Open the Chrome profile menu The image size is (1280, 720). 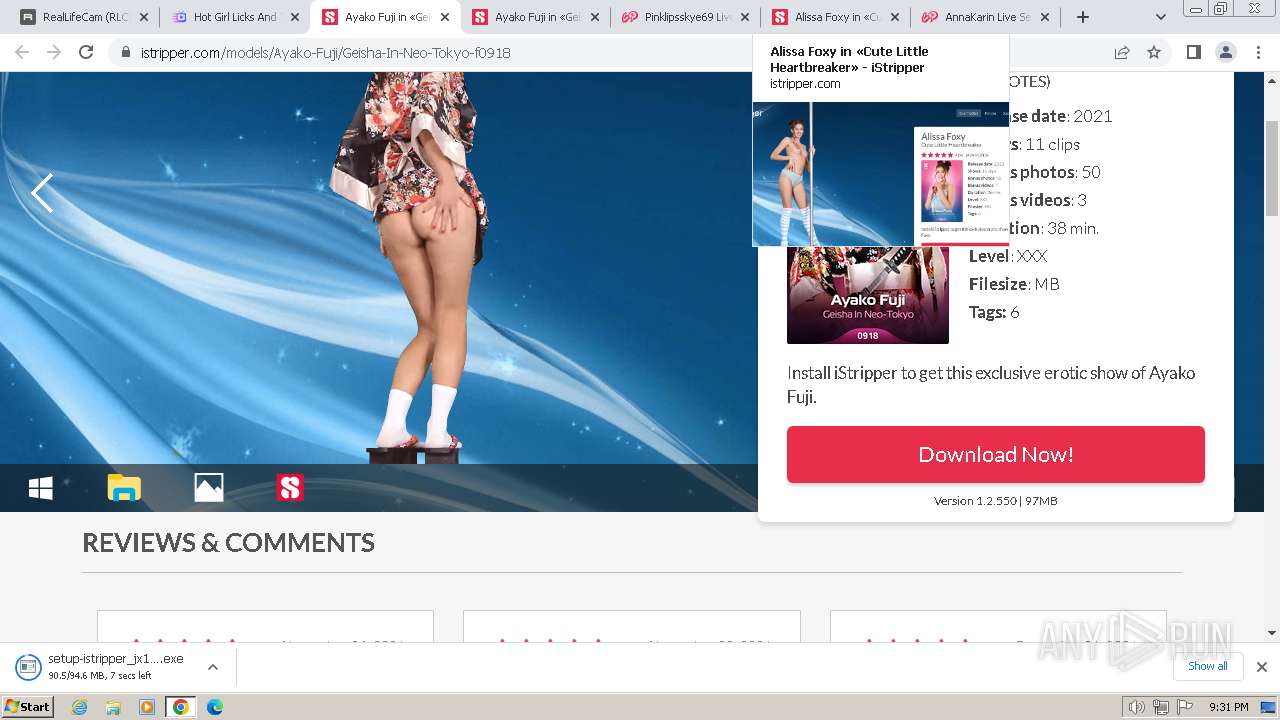tap(1225, 52)
